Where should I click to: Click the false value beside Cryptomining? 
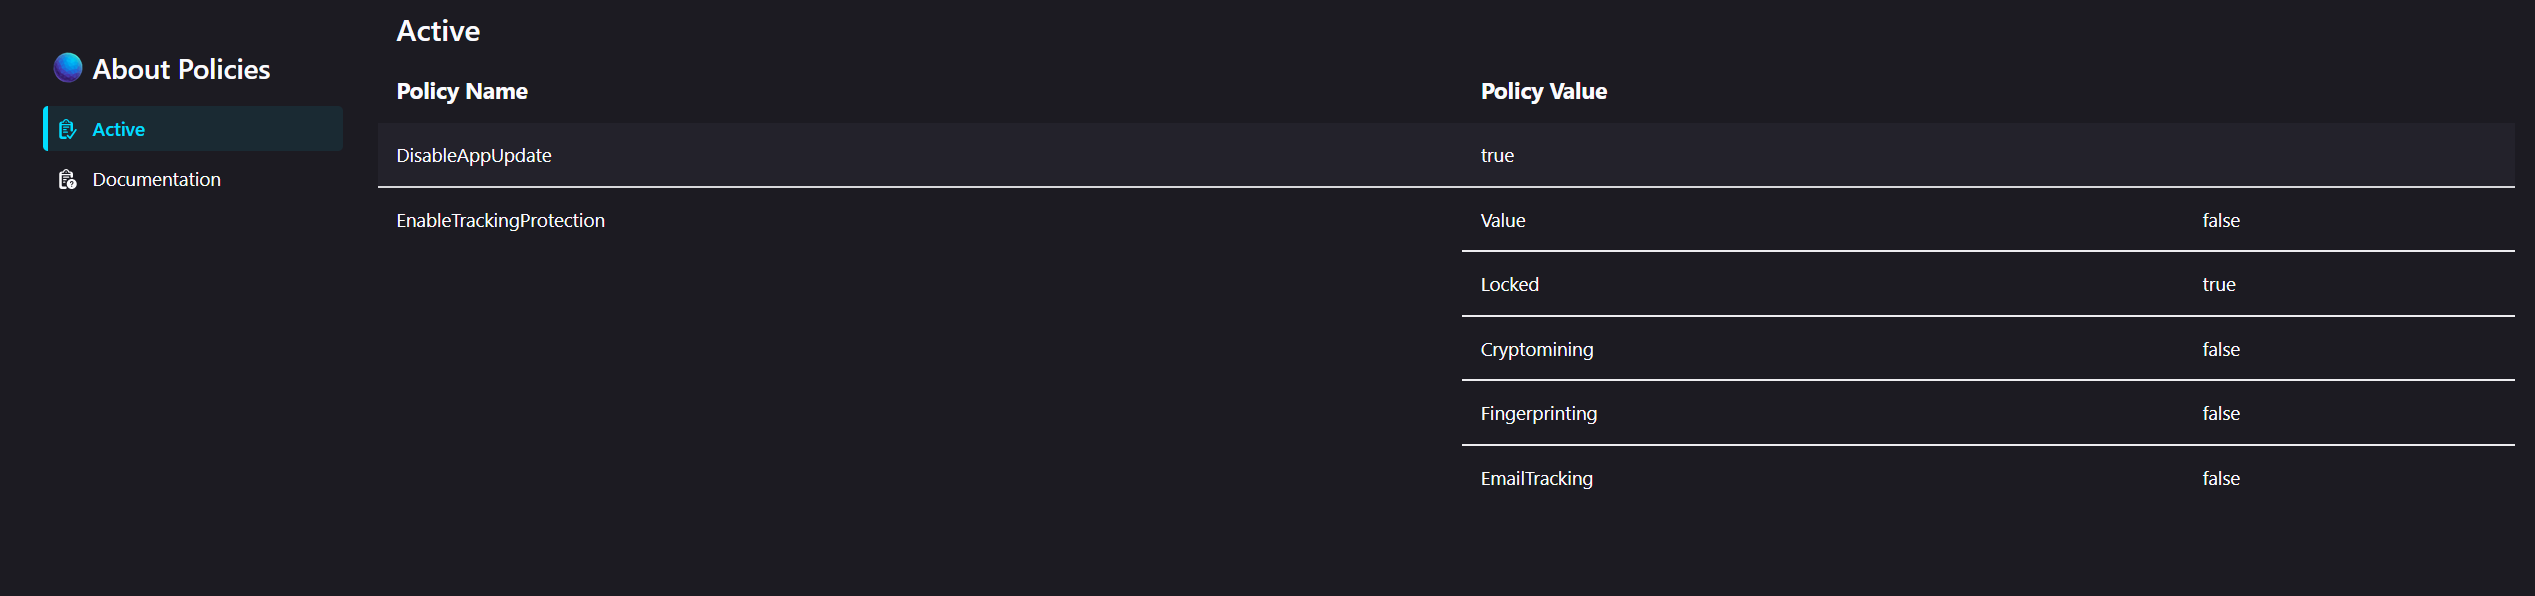[2221, 349]
